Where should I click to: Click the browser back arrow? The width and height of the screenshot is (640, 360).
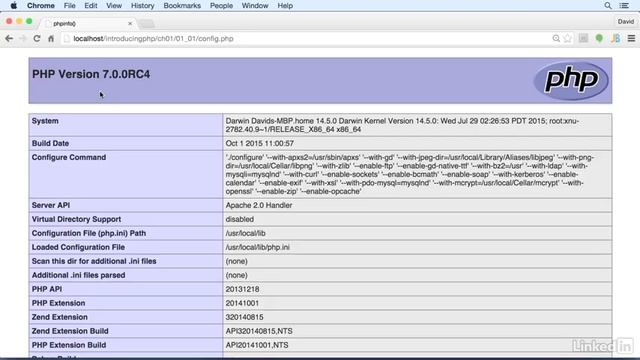pyautogui.click(x=9, y=38)
